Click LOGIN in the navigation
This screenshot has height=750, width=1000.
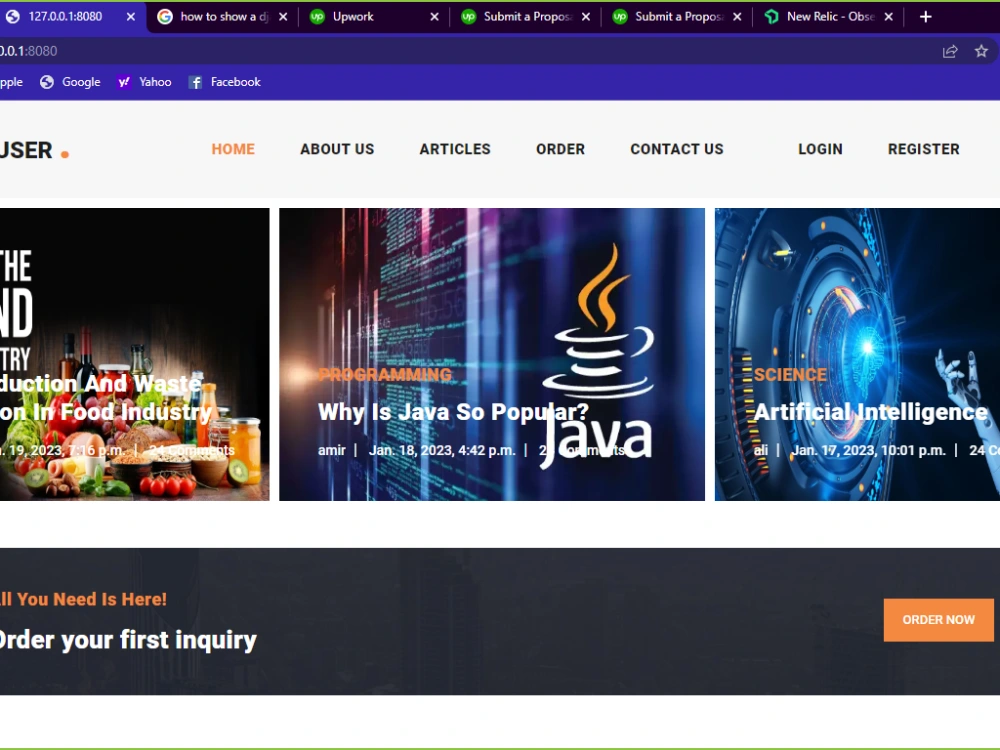point(820,149)
